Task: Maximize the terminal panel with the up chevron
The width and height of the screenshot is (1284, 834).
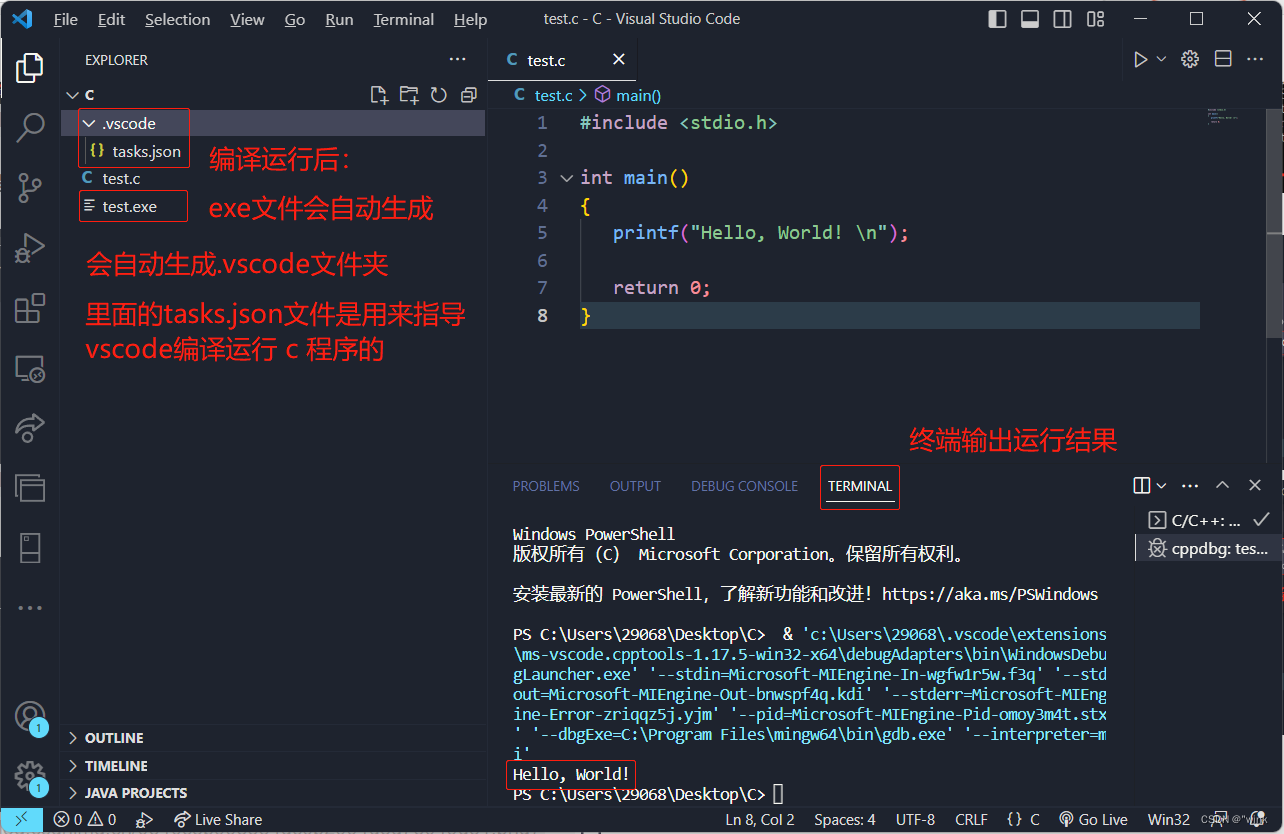Action: pyautogui.click(x=1222, y=486)
